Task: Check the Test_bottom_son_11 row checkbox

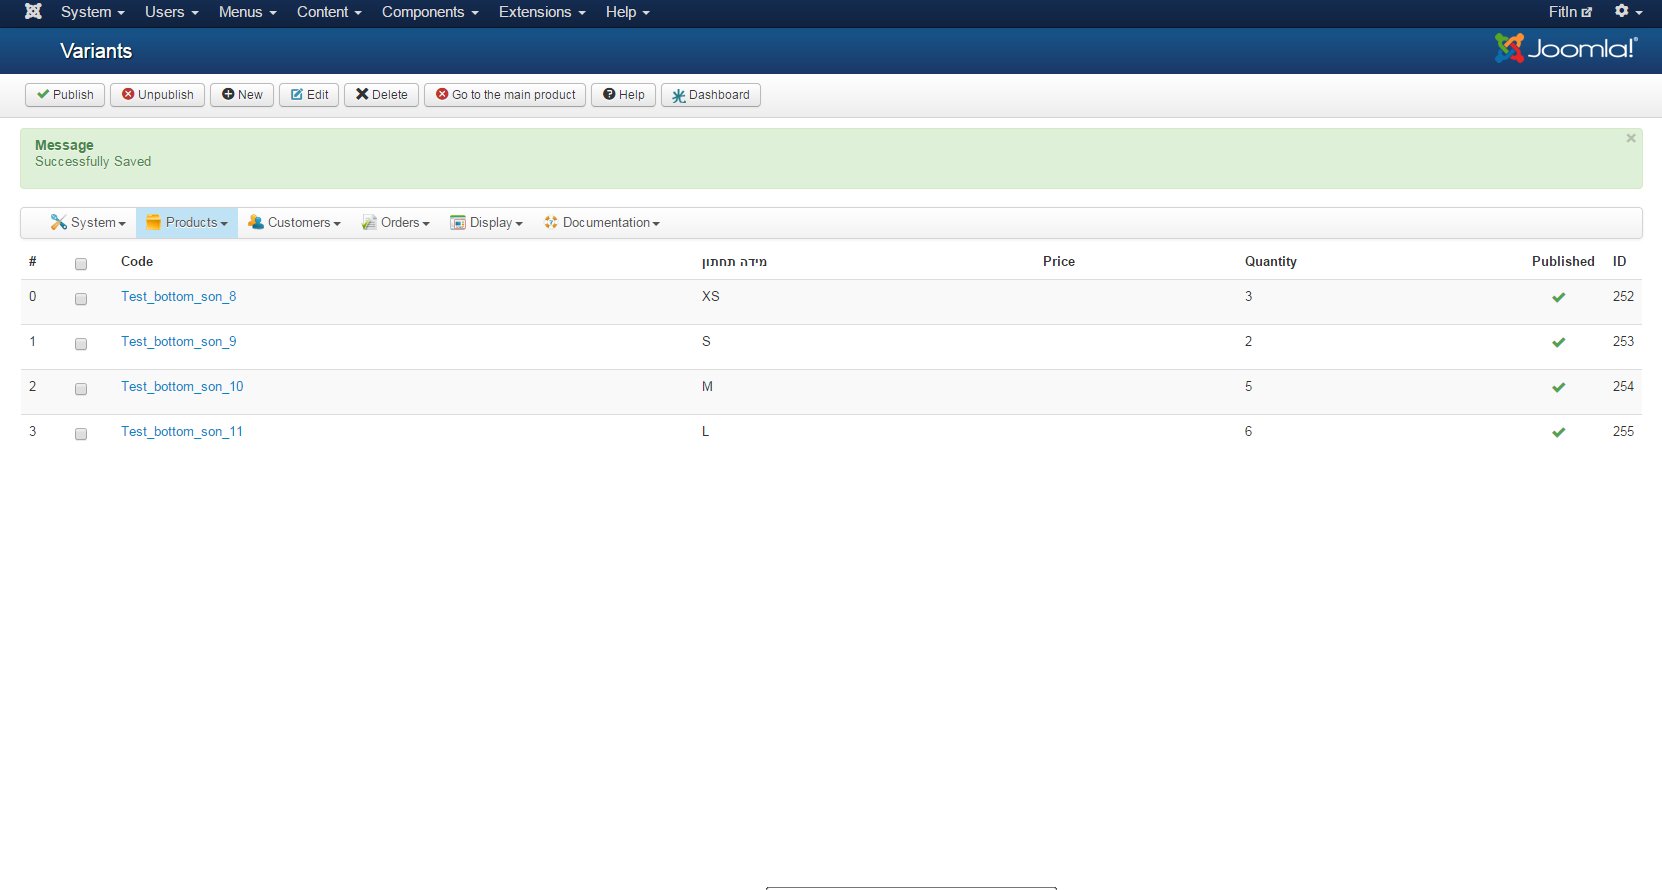Action: [x=81, y=434]
